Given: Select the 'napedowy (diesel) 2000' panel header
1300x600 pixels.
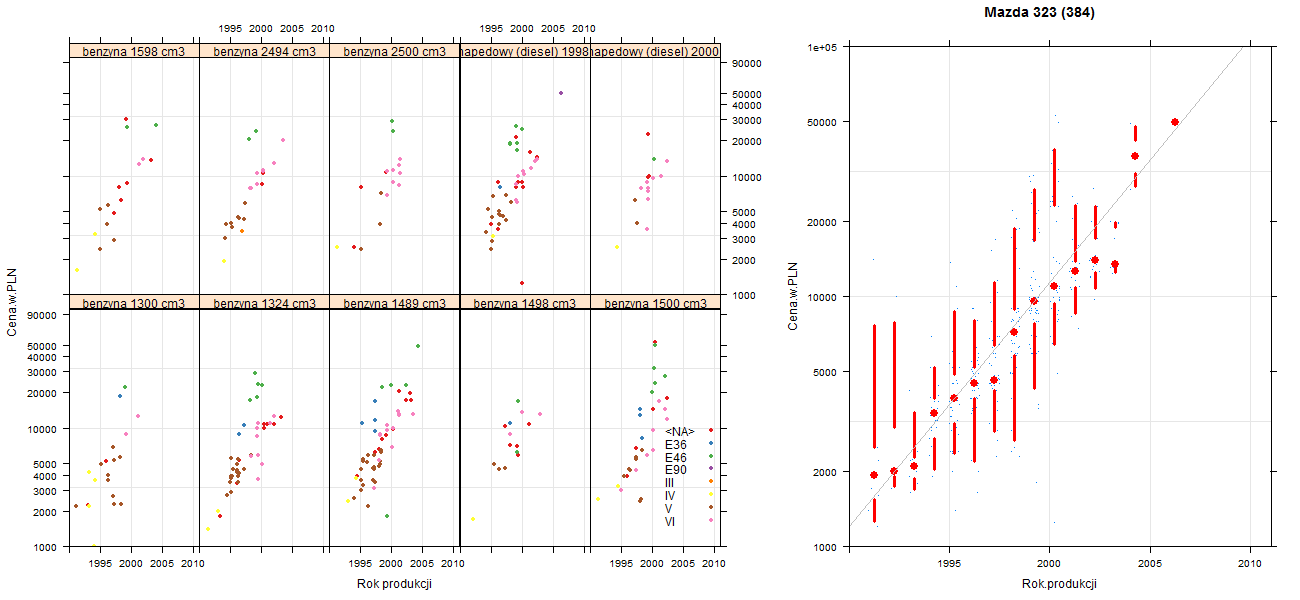Looking at the screenshot, I should point(655,51).
